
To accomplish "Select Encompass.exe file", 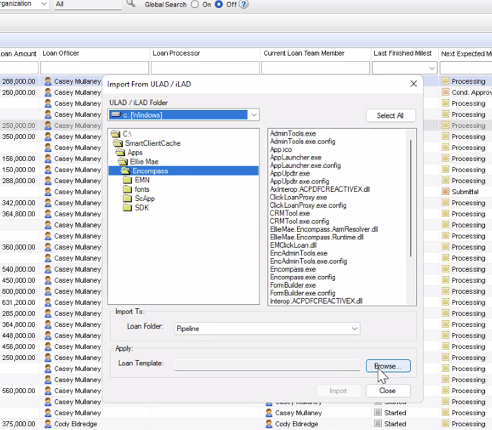I will click(x=293, y=269).
